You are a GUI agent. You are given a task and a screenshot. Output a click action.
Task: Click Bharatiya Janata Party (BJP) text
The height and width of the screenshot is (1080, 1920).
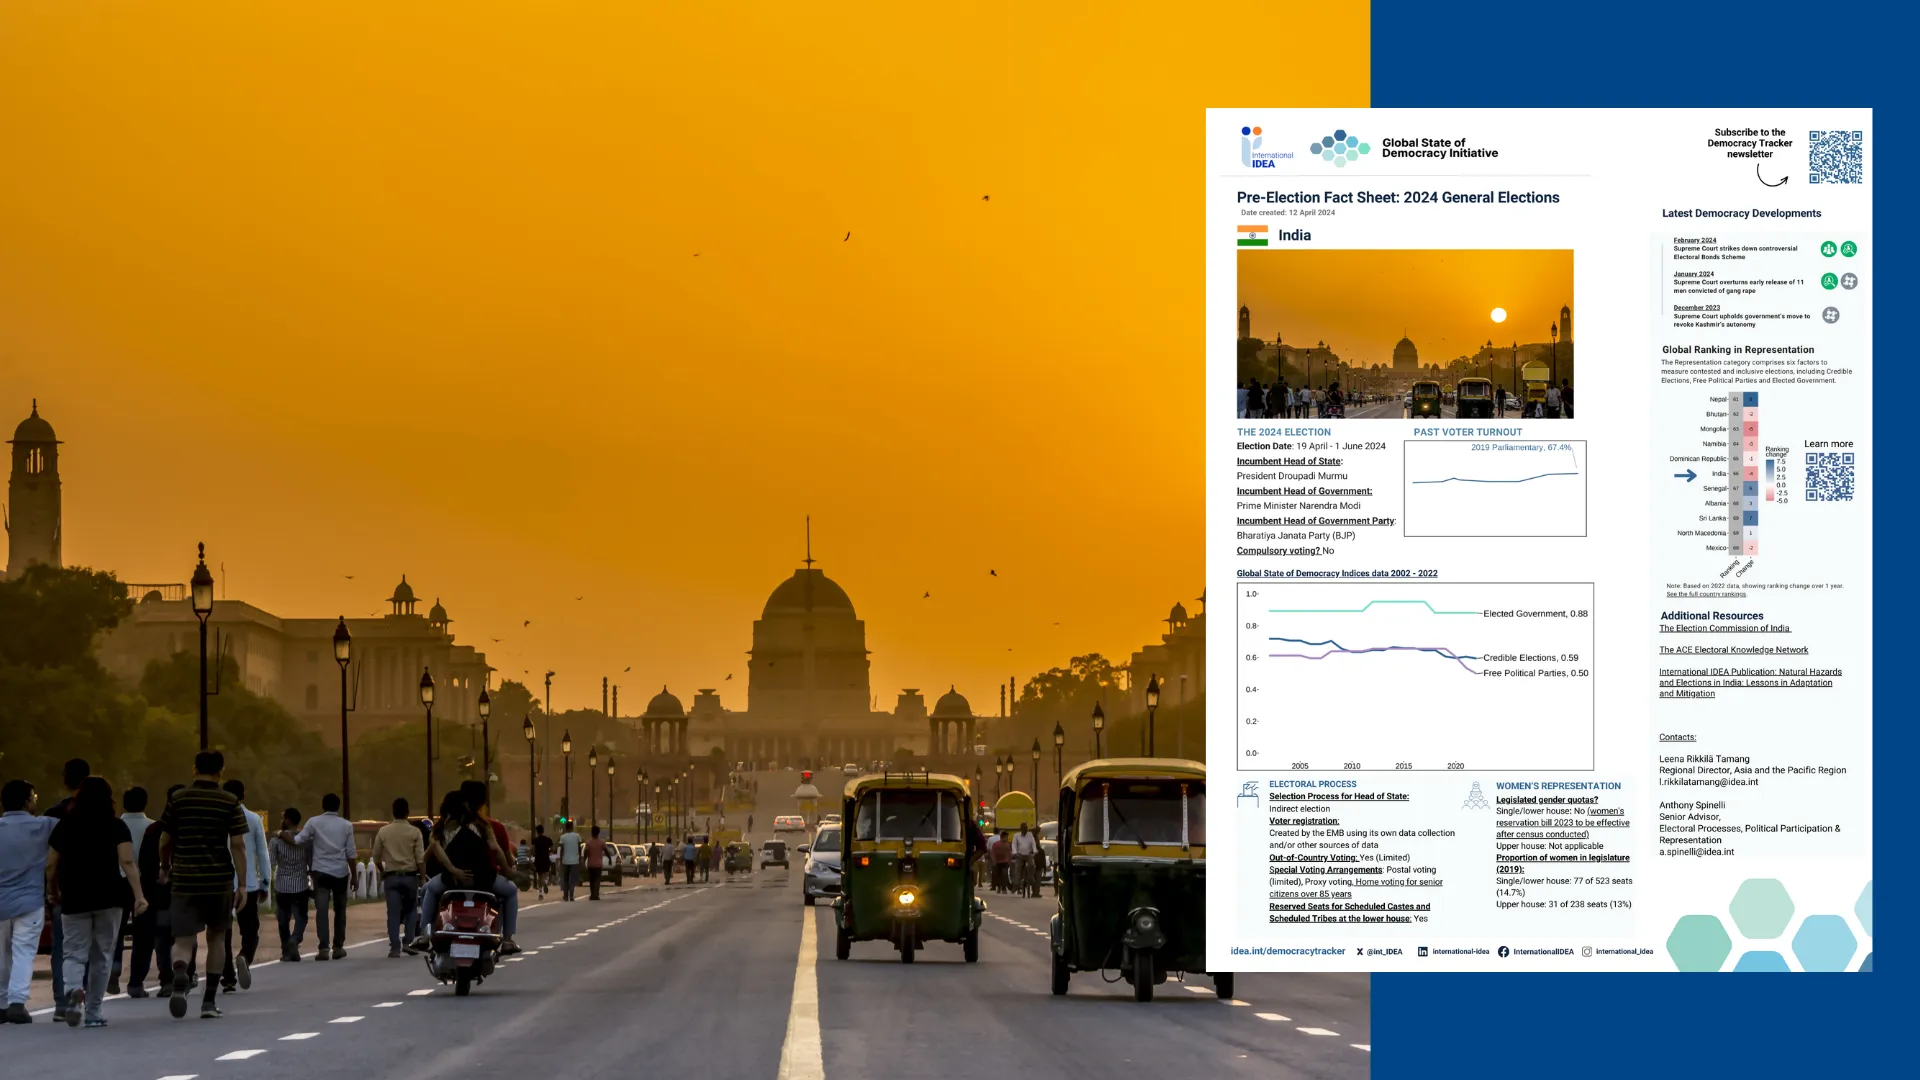1296,536
